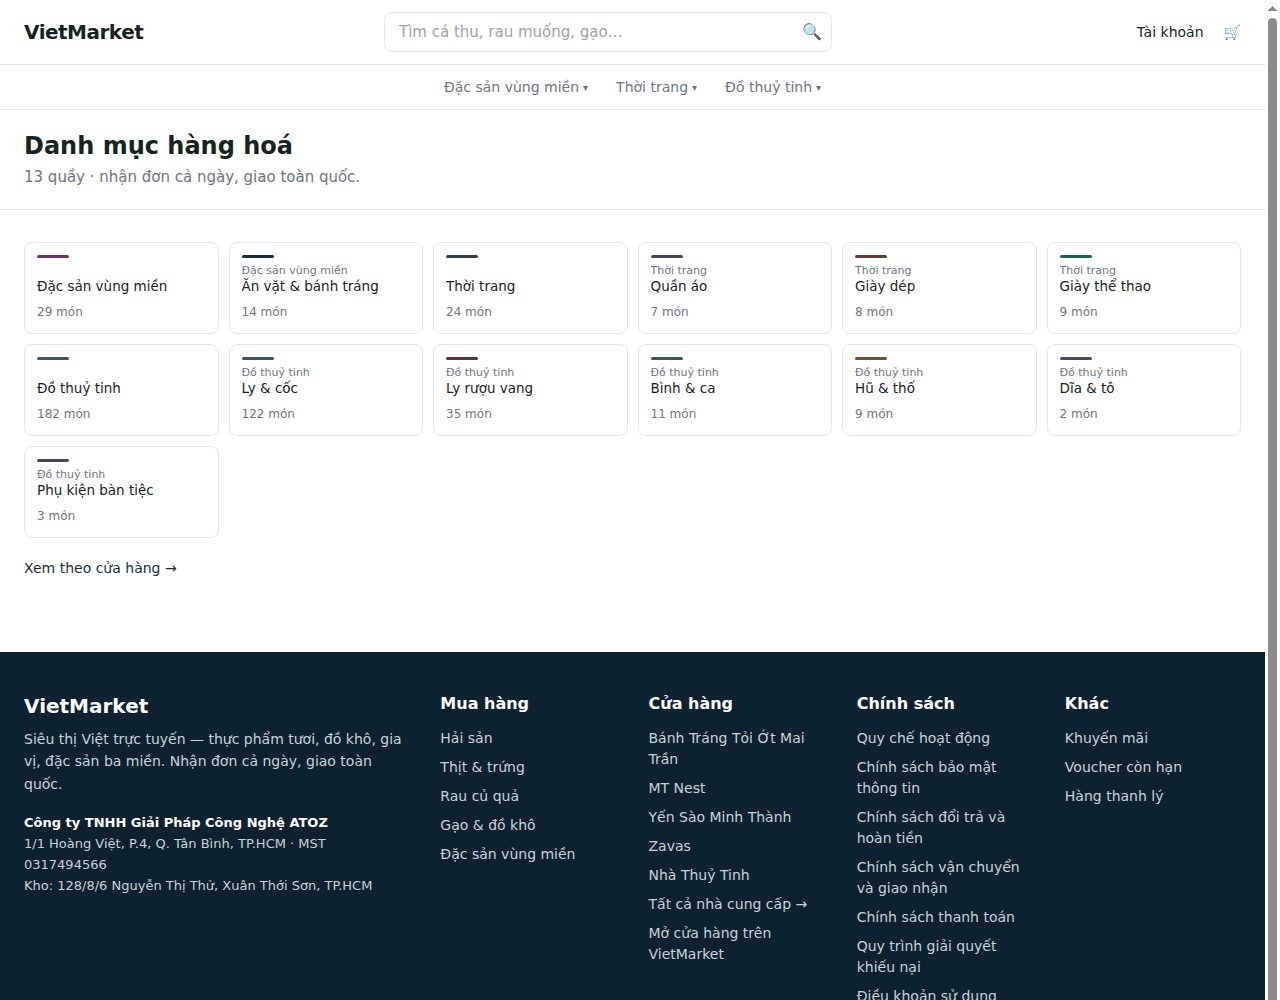Expand Thời trang dropdown menu
Viewport: 1280px width, 1000px height.
tap(656, 87)
